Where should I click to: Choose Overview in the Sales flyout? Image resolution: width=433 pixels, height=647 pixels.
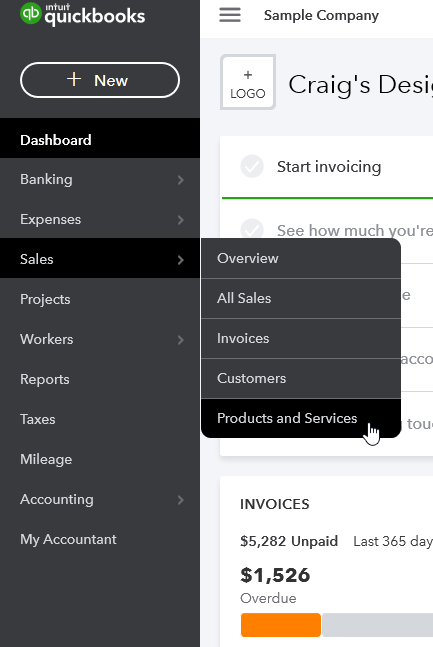click(301, 258)
